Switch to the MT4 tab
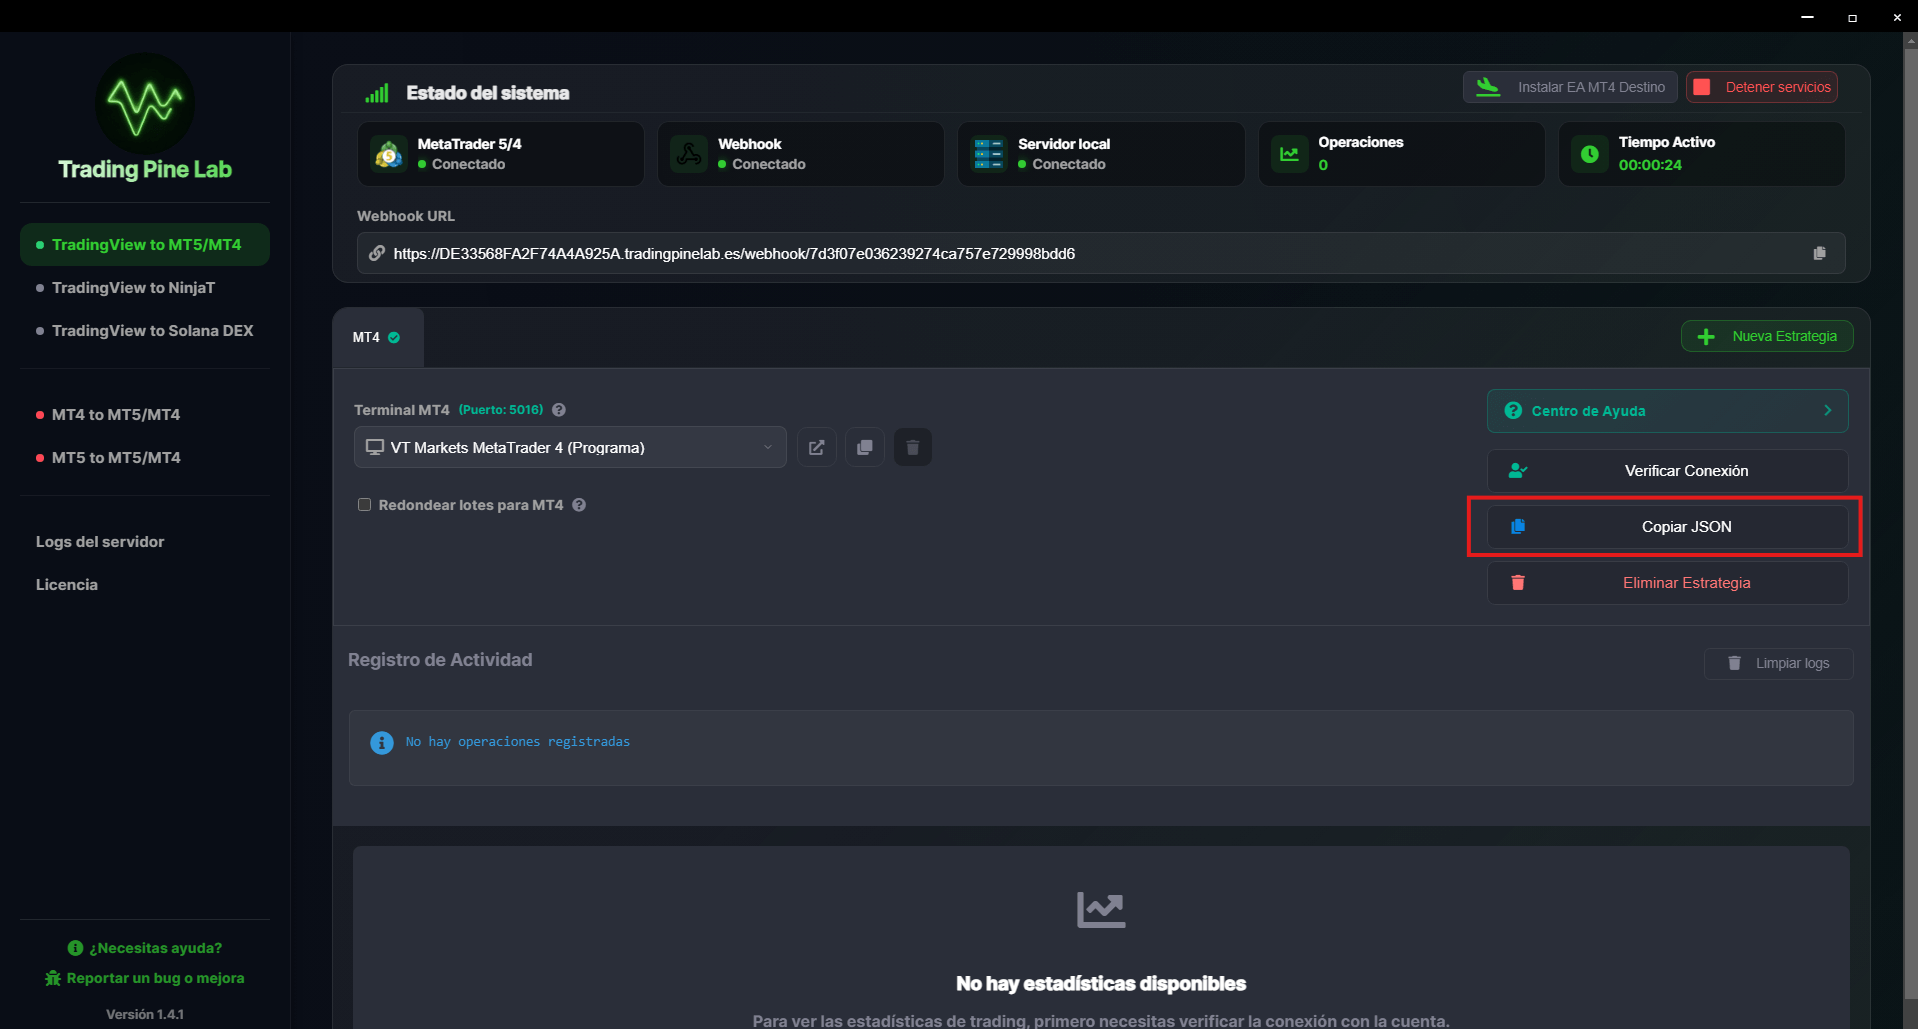The height and width of the screenshot is (1029, 1918). coord(377,337)
